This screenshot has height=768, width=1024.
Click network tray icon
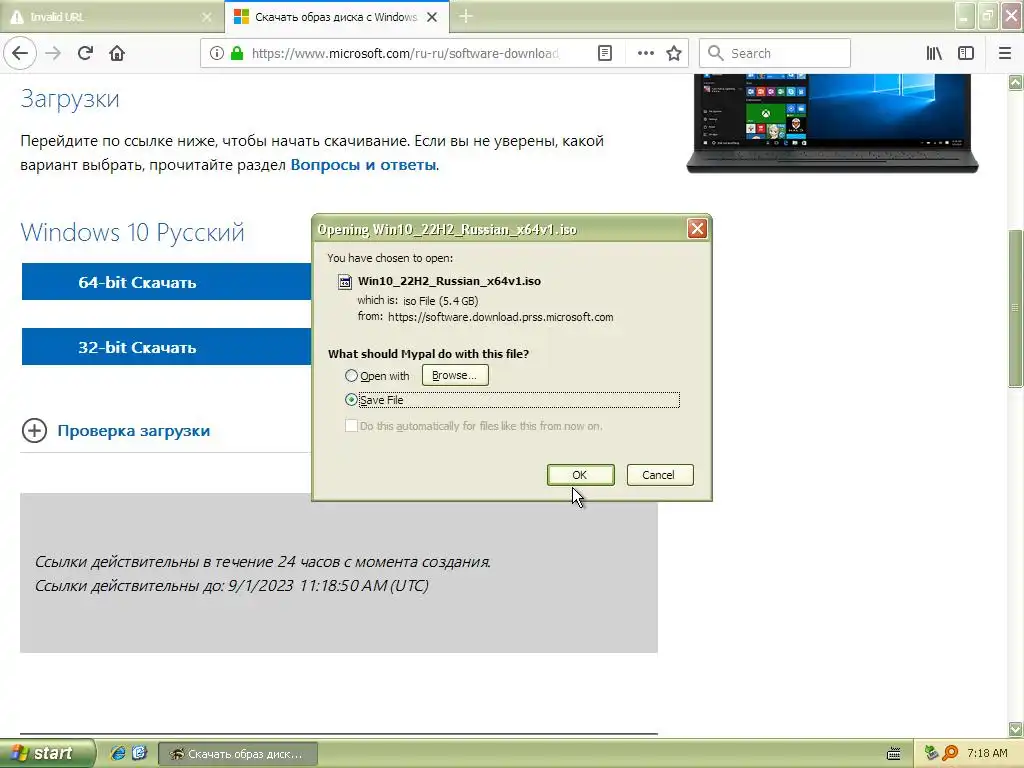tap(931, 753)
